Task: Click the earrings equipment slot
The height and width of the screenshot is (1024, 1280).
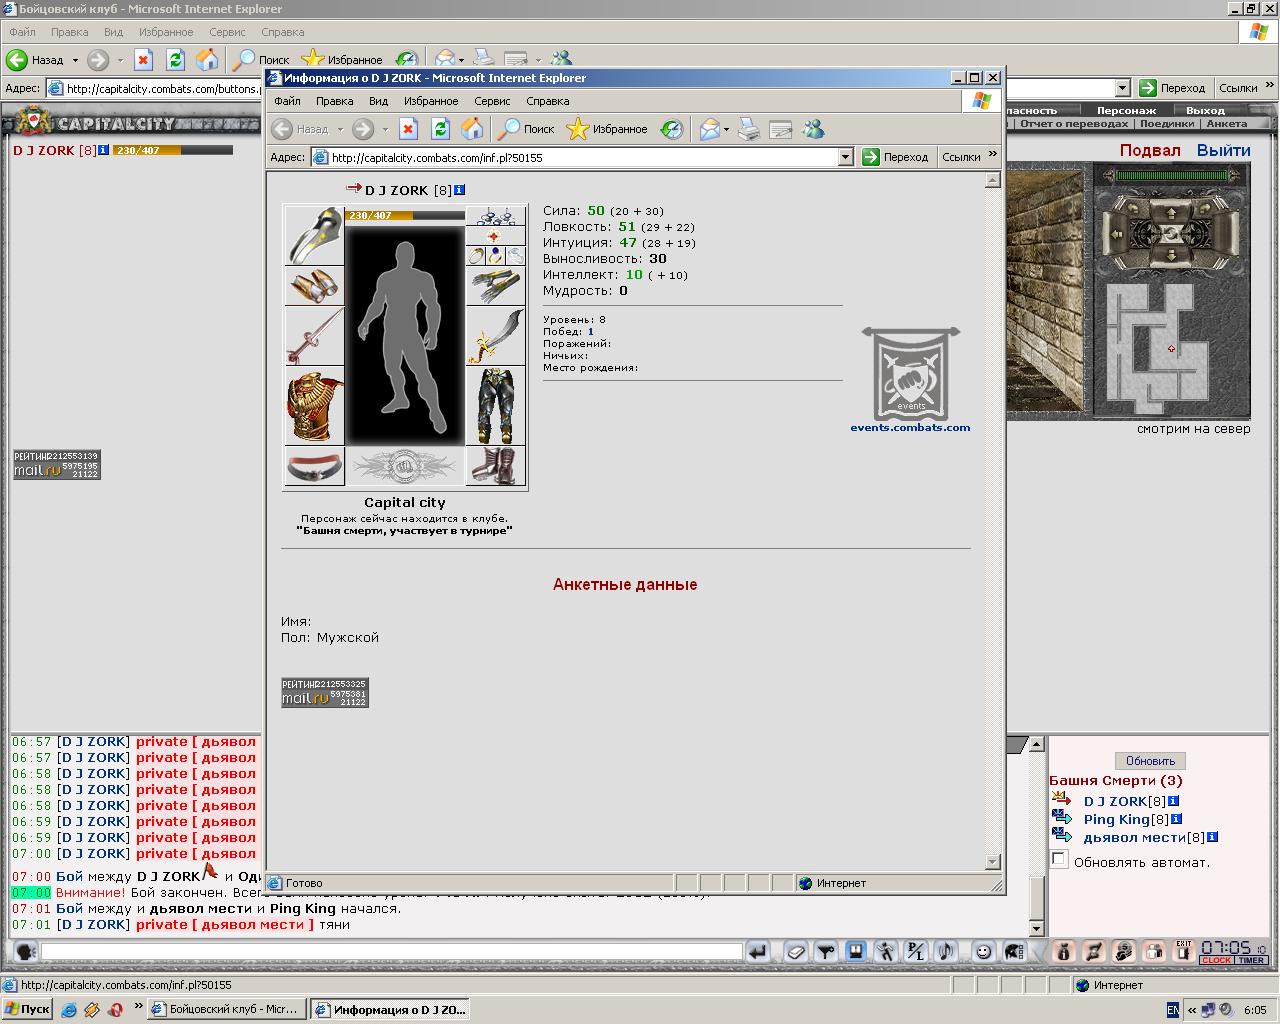Action: coord(495,216)
